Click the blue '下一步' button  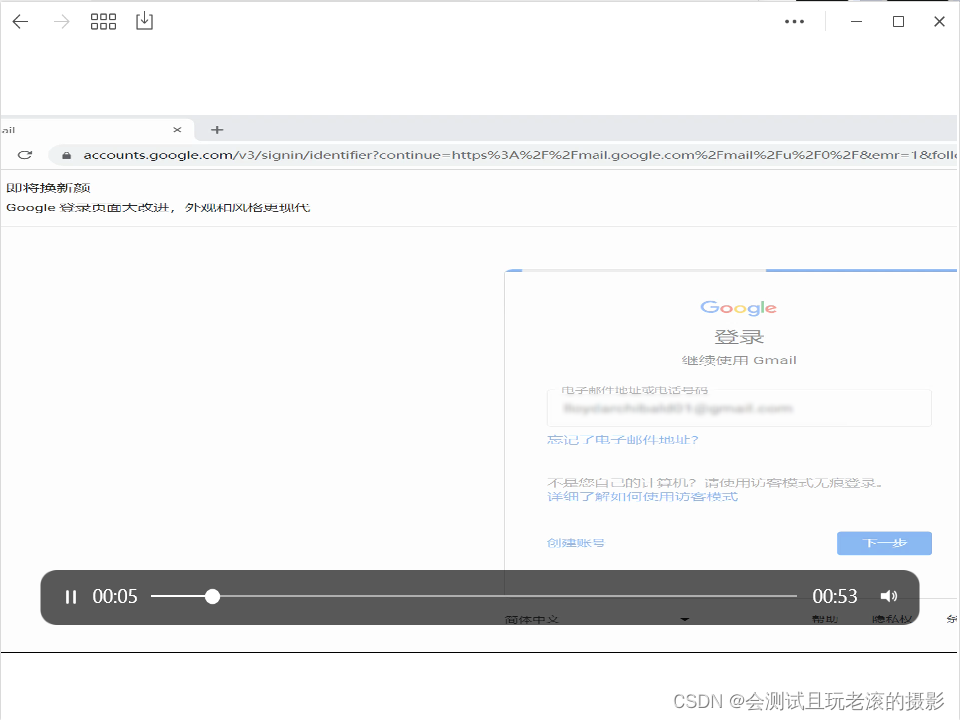[884, 543]
